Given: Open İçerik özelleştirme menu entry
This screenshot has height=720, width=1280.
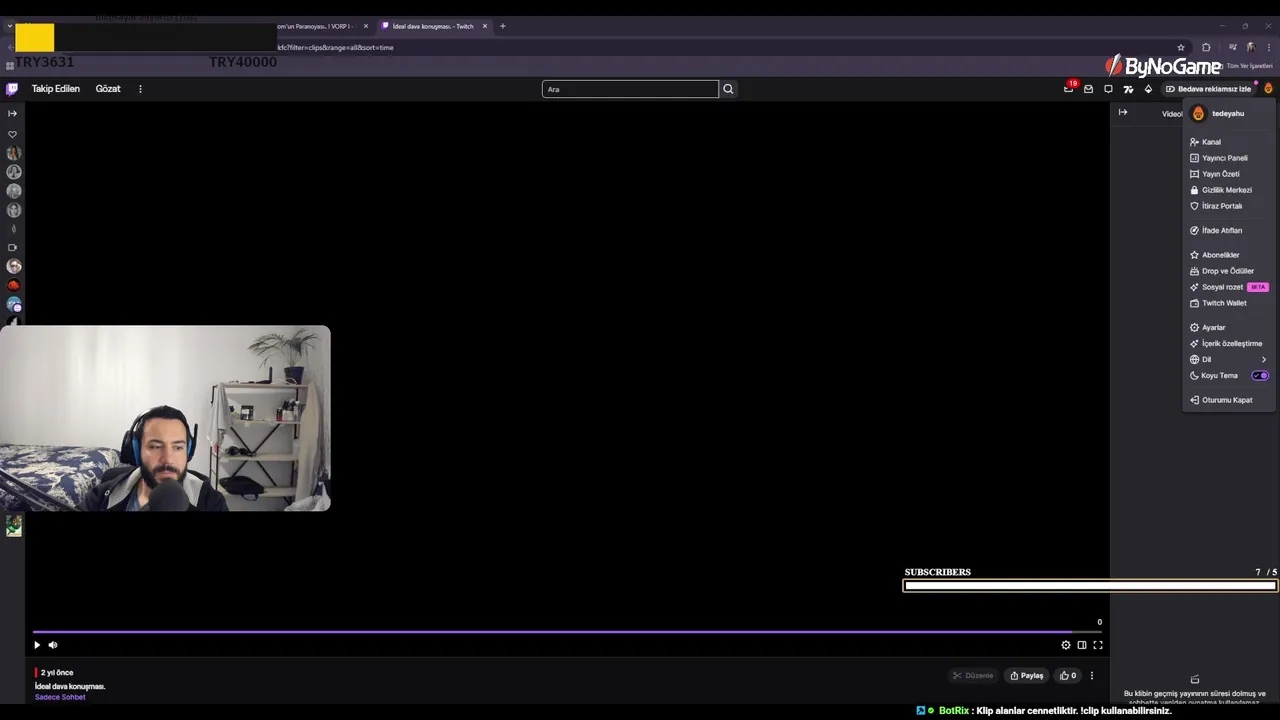Looking at the screenshot, I should [1230, 344].
